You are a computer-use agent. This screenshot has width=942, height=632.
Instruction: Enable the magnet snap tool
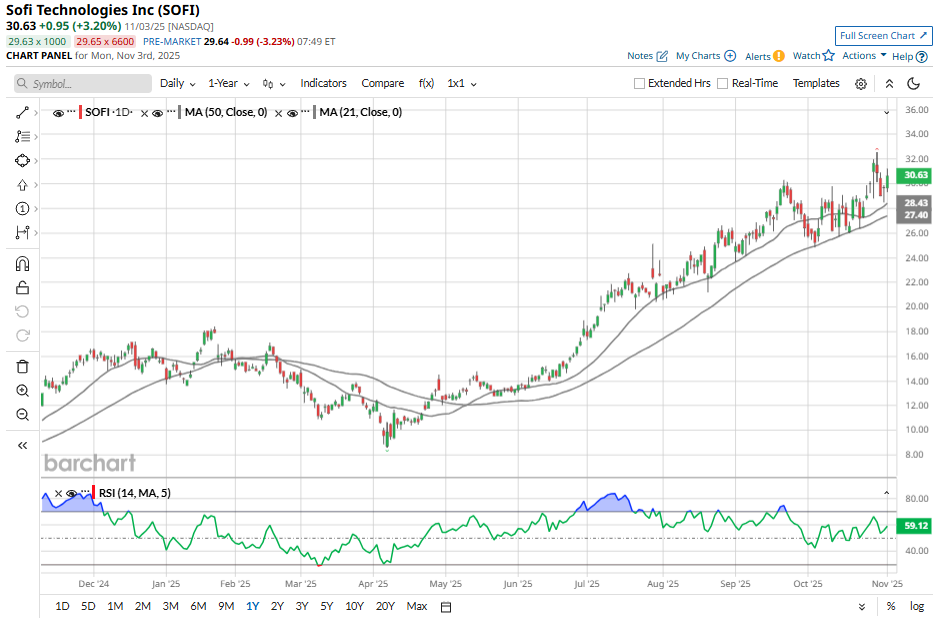pyautogui.click(x=23, y=264)
